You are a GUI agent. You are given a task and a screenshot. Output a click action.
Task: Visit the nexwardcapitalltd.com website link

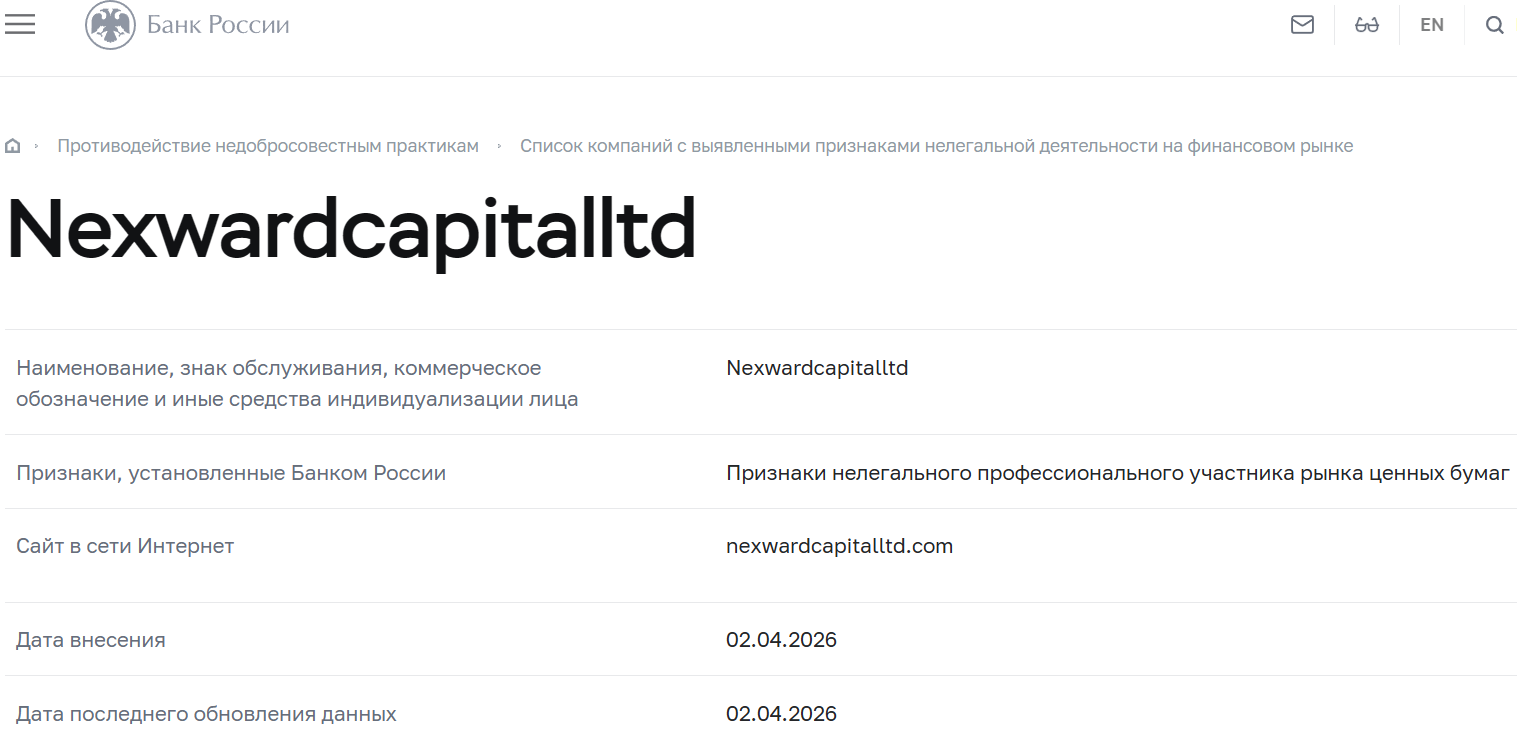click(840, 546)
